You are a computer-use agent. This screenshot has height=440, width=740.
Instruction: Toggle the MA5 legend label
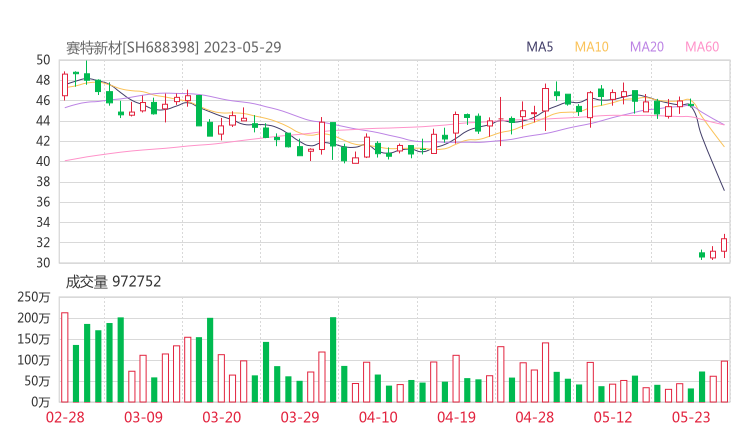[x=539, y=47]
